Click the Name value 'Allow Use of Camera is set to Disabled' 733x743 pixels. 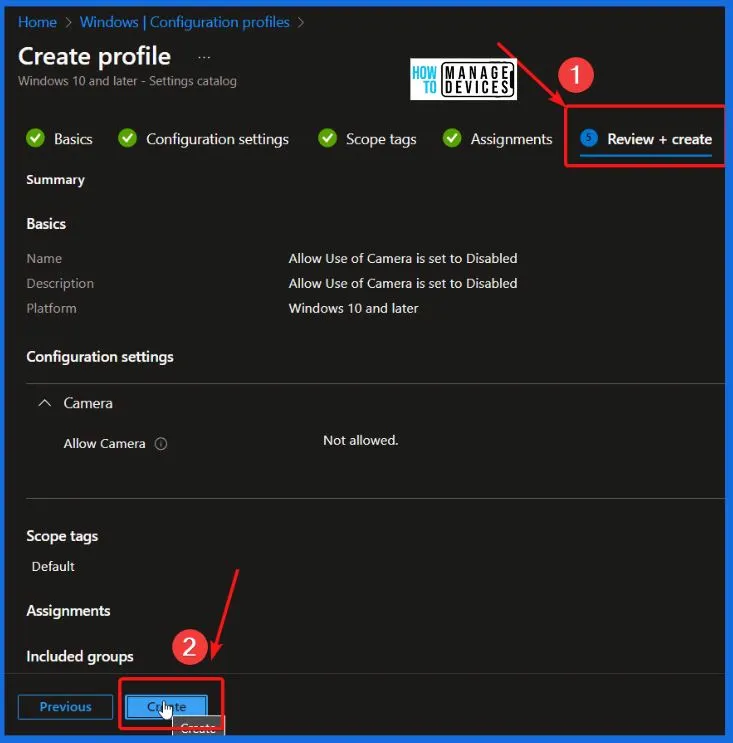(403, 258)
